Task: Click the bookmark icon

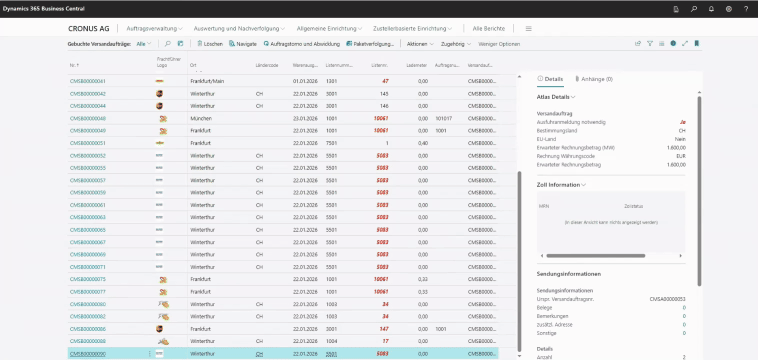Action: [697, 43]
